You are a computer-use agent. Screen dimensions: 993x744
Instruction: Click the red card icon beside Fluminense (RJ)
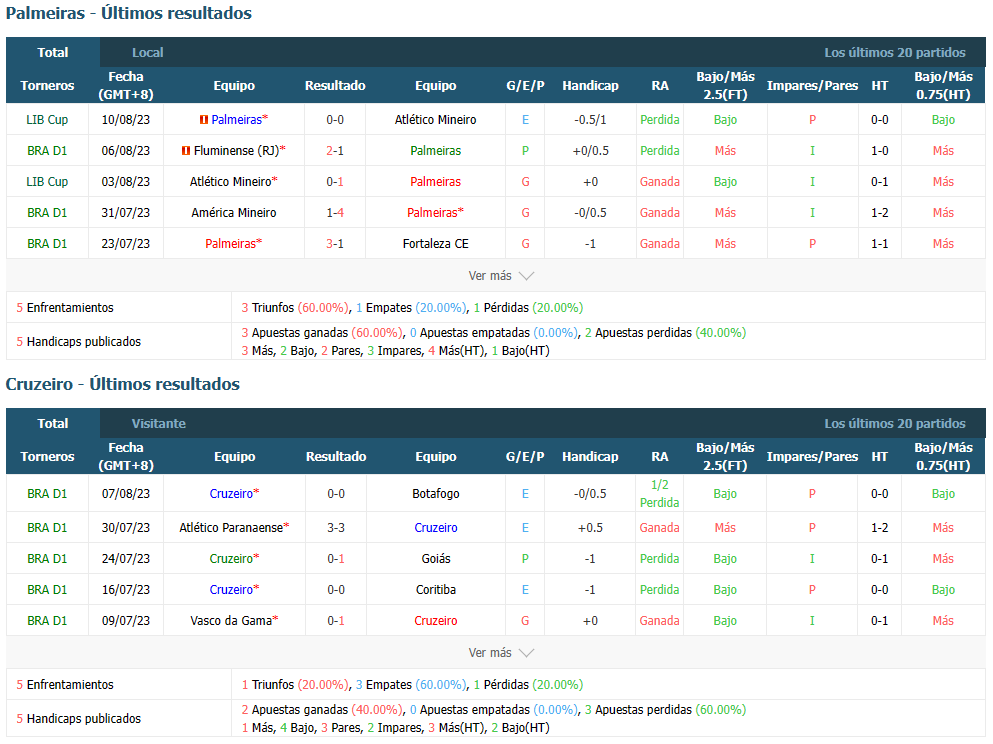[x=186, y=151]
